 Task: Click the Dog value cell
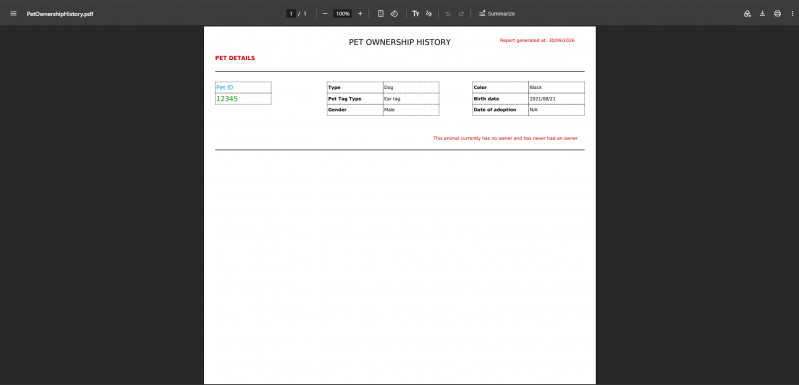pos(411,88)
